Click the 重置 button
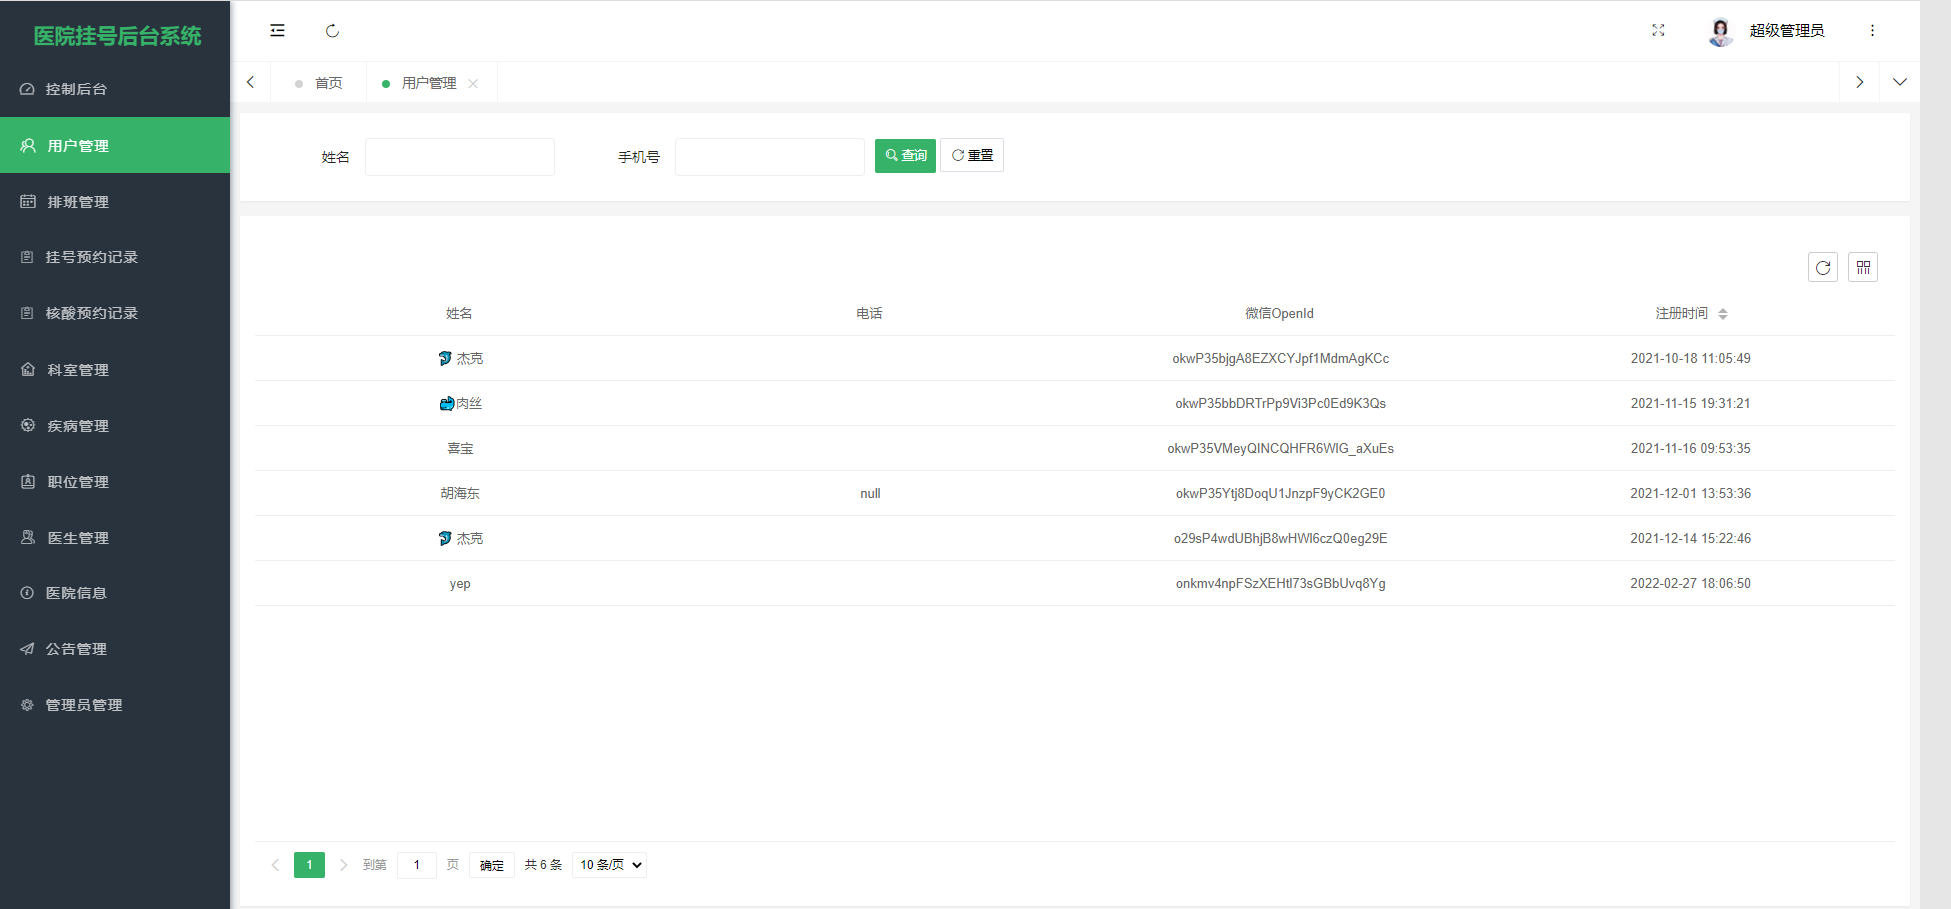Viewport: 1951px width, 909px height. click(972, 155)
